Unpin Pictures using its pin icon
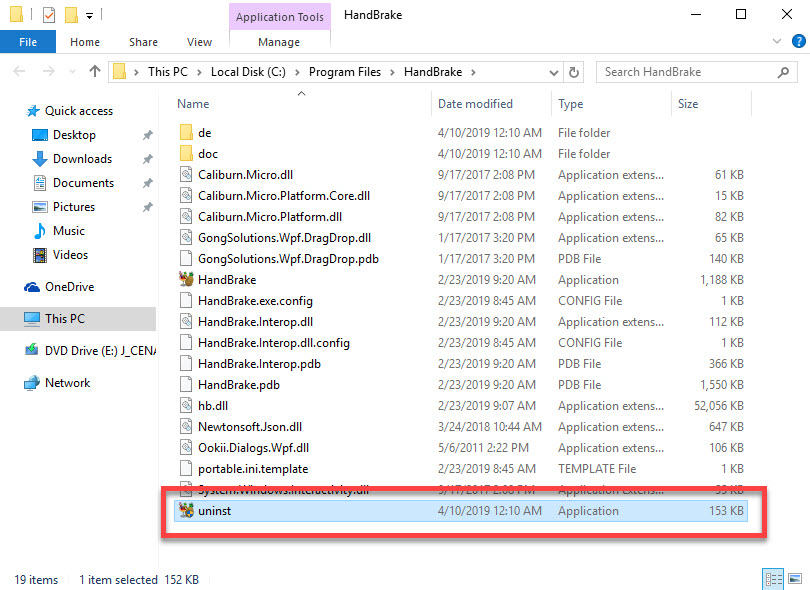 [x=148, y=207]
